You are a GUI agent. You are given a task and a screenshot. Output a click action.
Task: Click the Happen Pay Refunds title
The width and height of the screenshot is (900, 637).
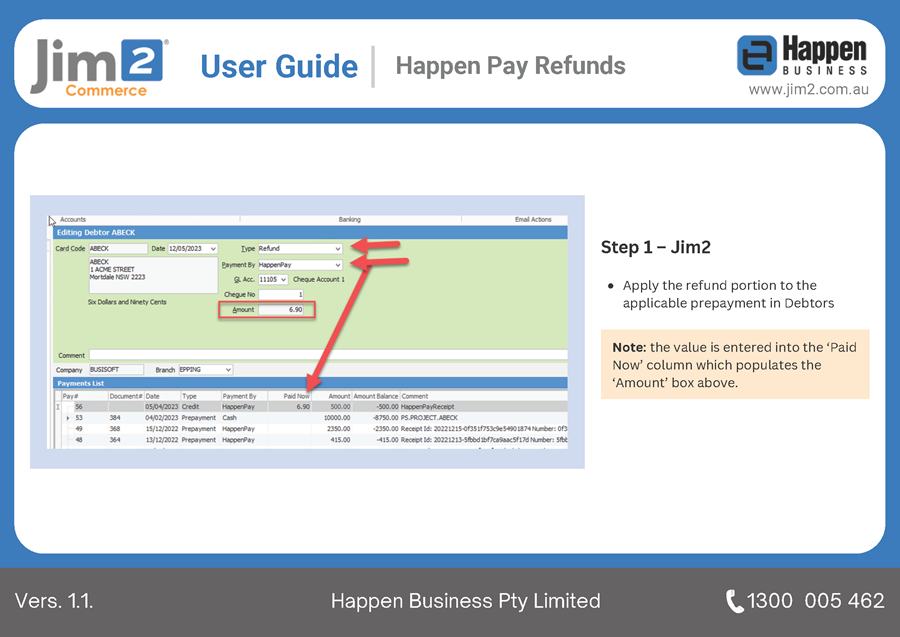[510, 66]
